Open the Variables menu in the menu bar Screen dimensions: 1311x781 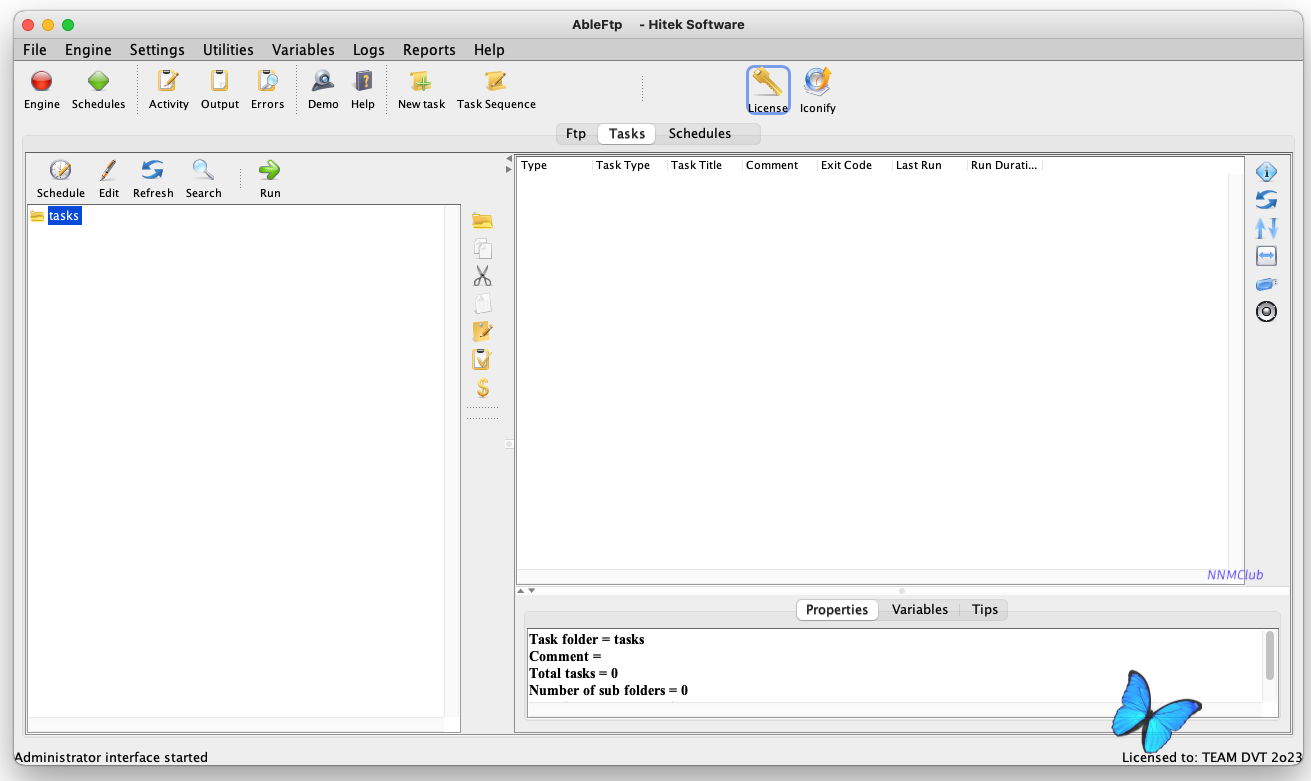tap(303, 50)
